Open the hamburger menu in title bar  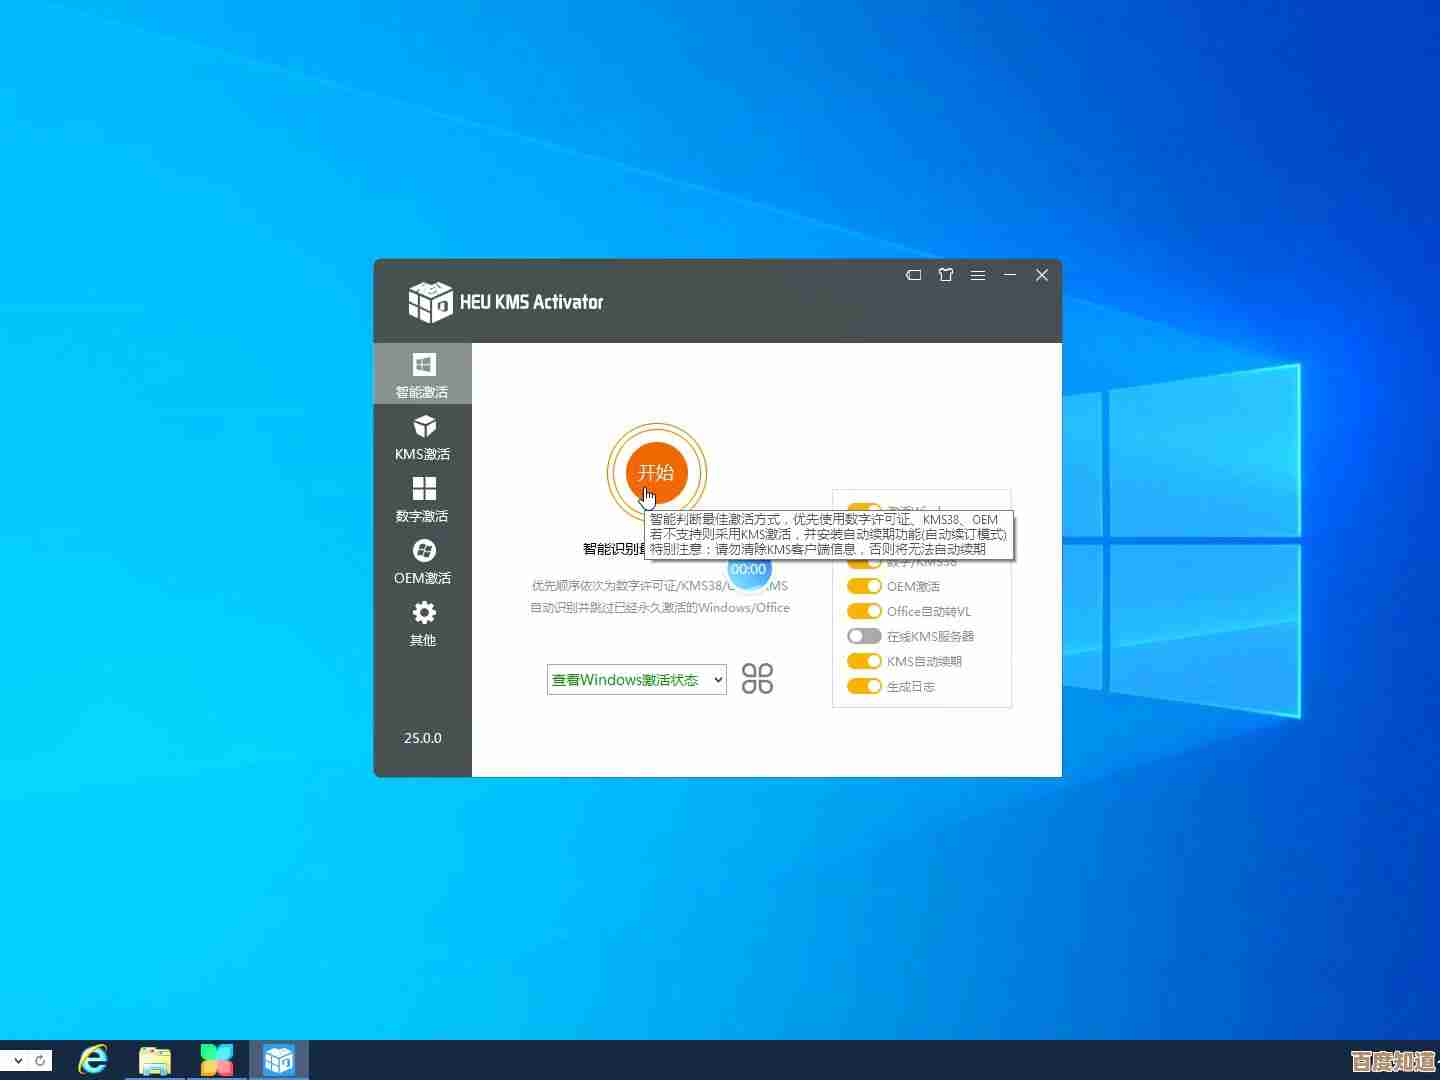point(978,275)
